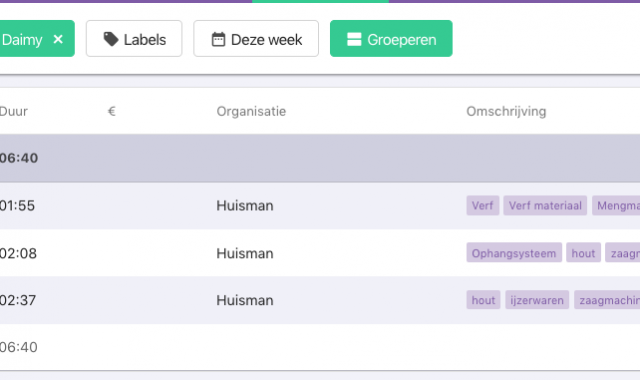Click the 02:08 duration cell
The height and width of the screenshot is (380, 640).
[x=18, y=253]
